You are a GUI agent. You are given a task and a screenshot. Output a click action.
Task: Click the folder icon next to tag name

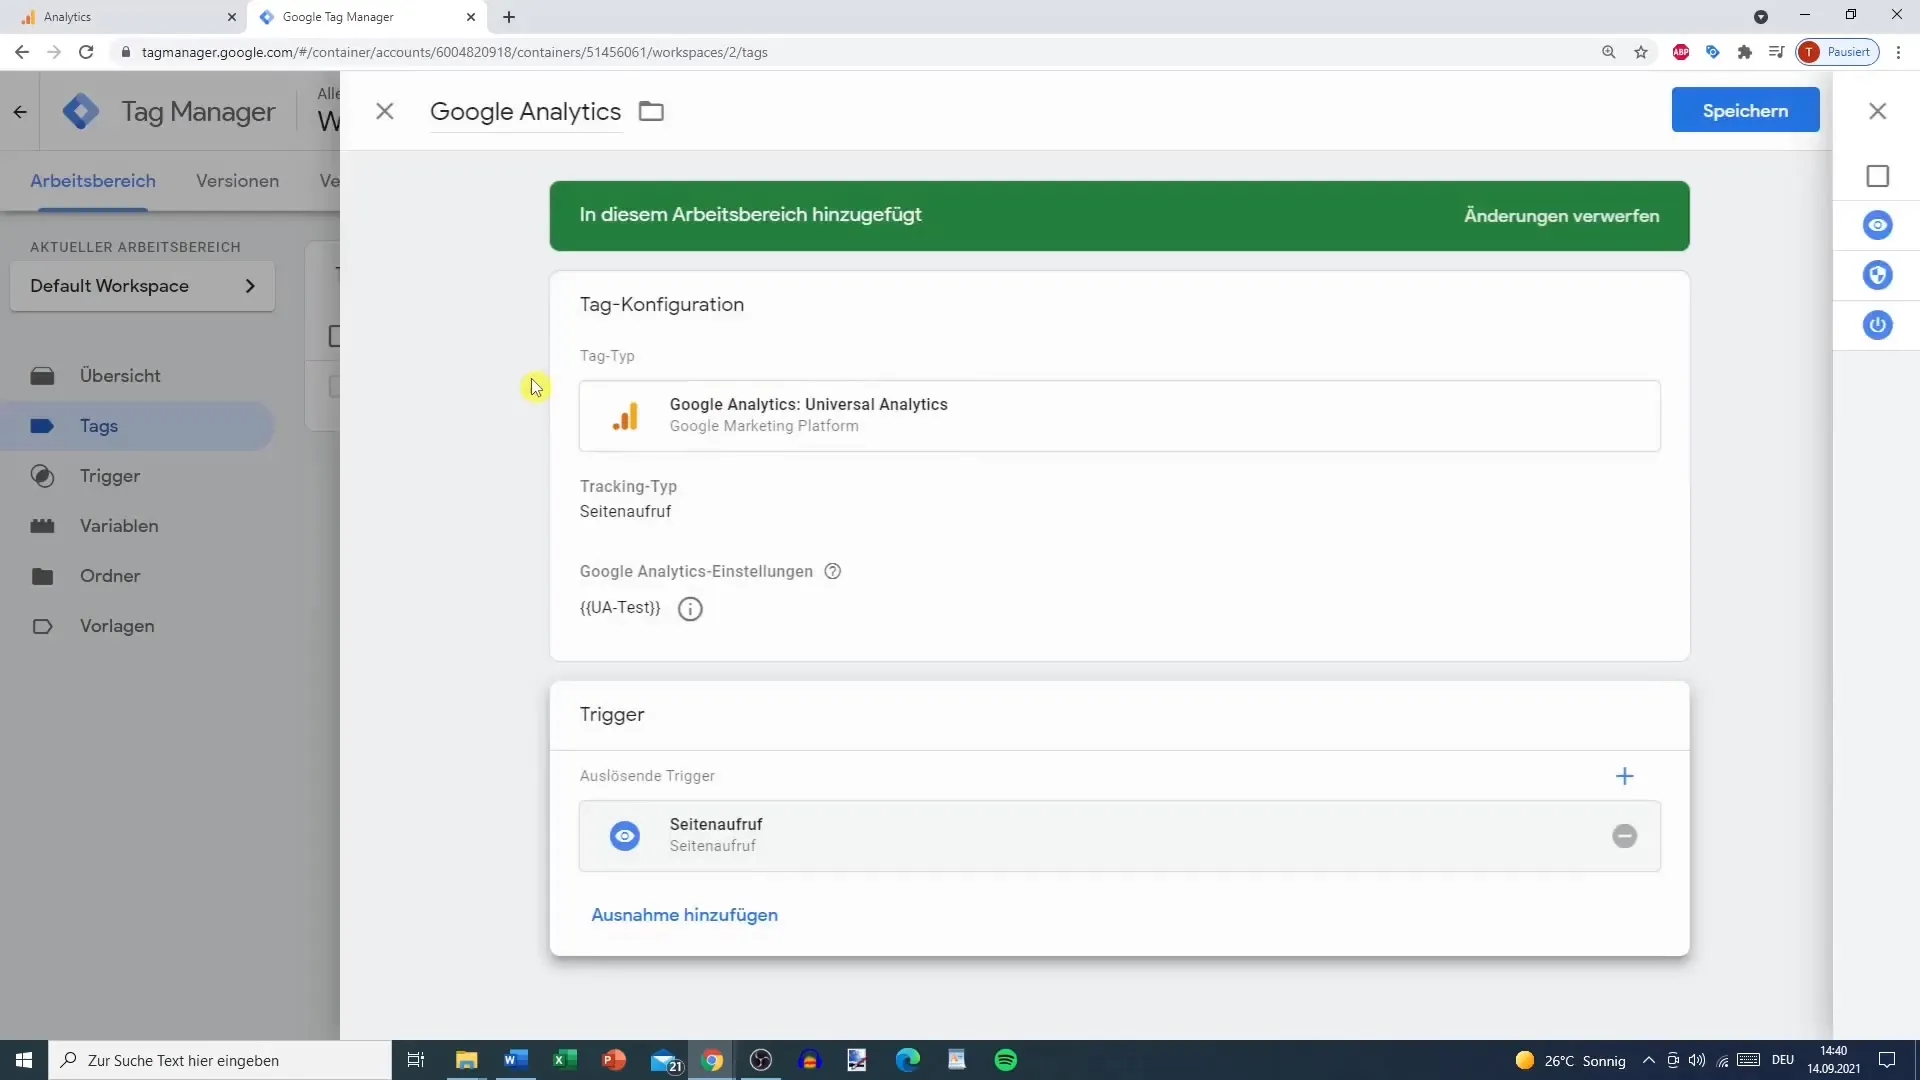651,111
